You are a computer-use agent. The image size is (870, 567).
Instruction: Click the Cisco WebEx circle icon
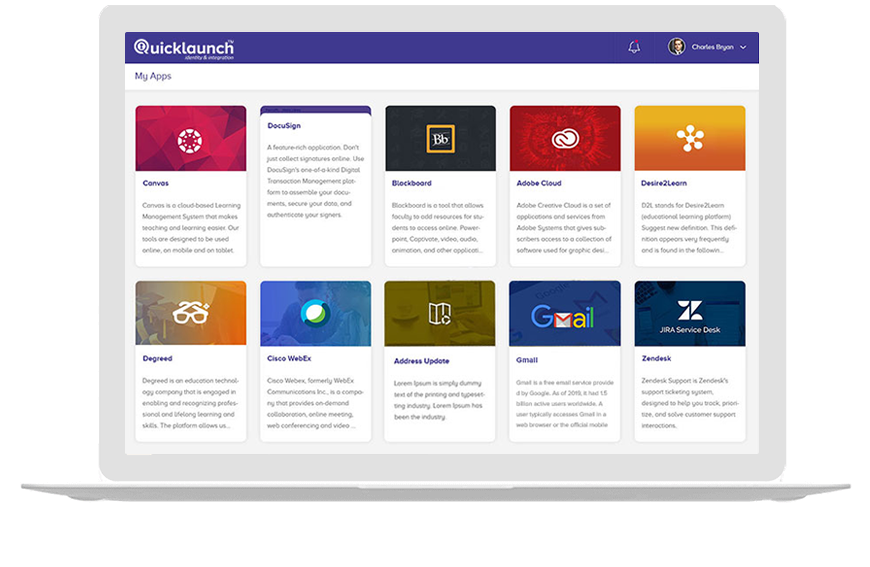315,313
